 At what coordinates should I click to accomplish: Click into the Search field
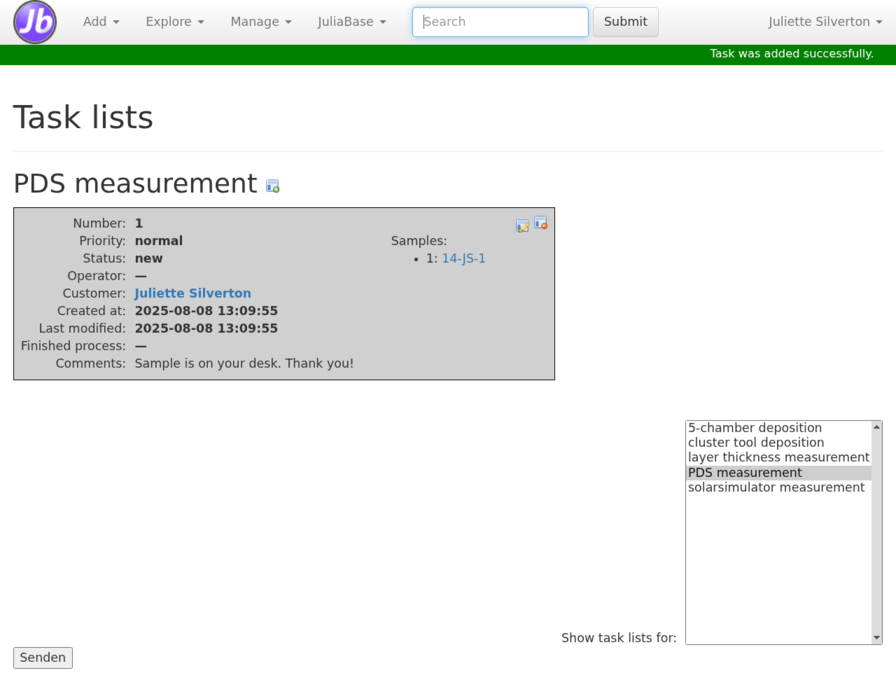tap(500, 22)
